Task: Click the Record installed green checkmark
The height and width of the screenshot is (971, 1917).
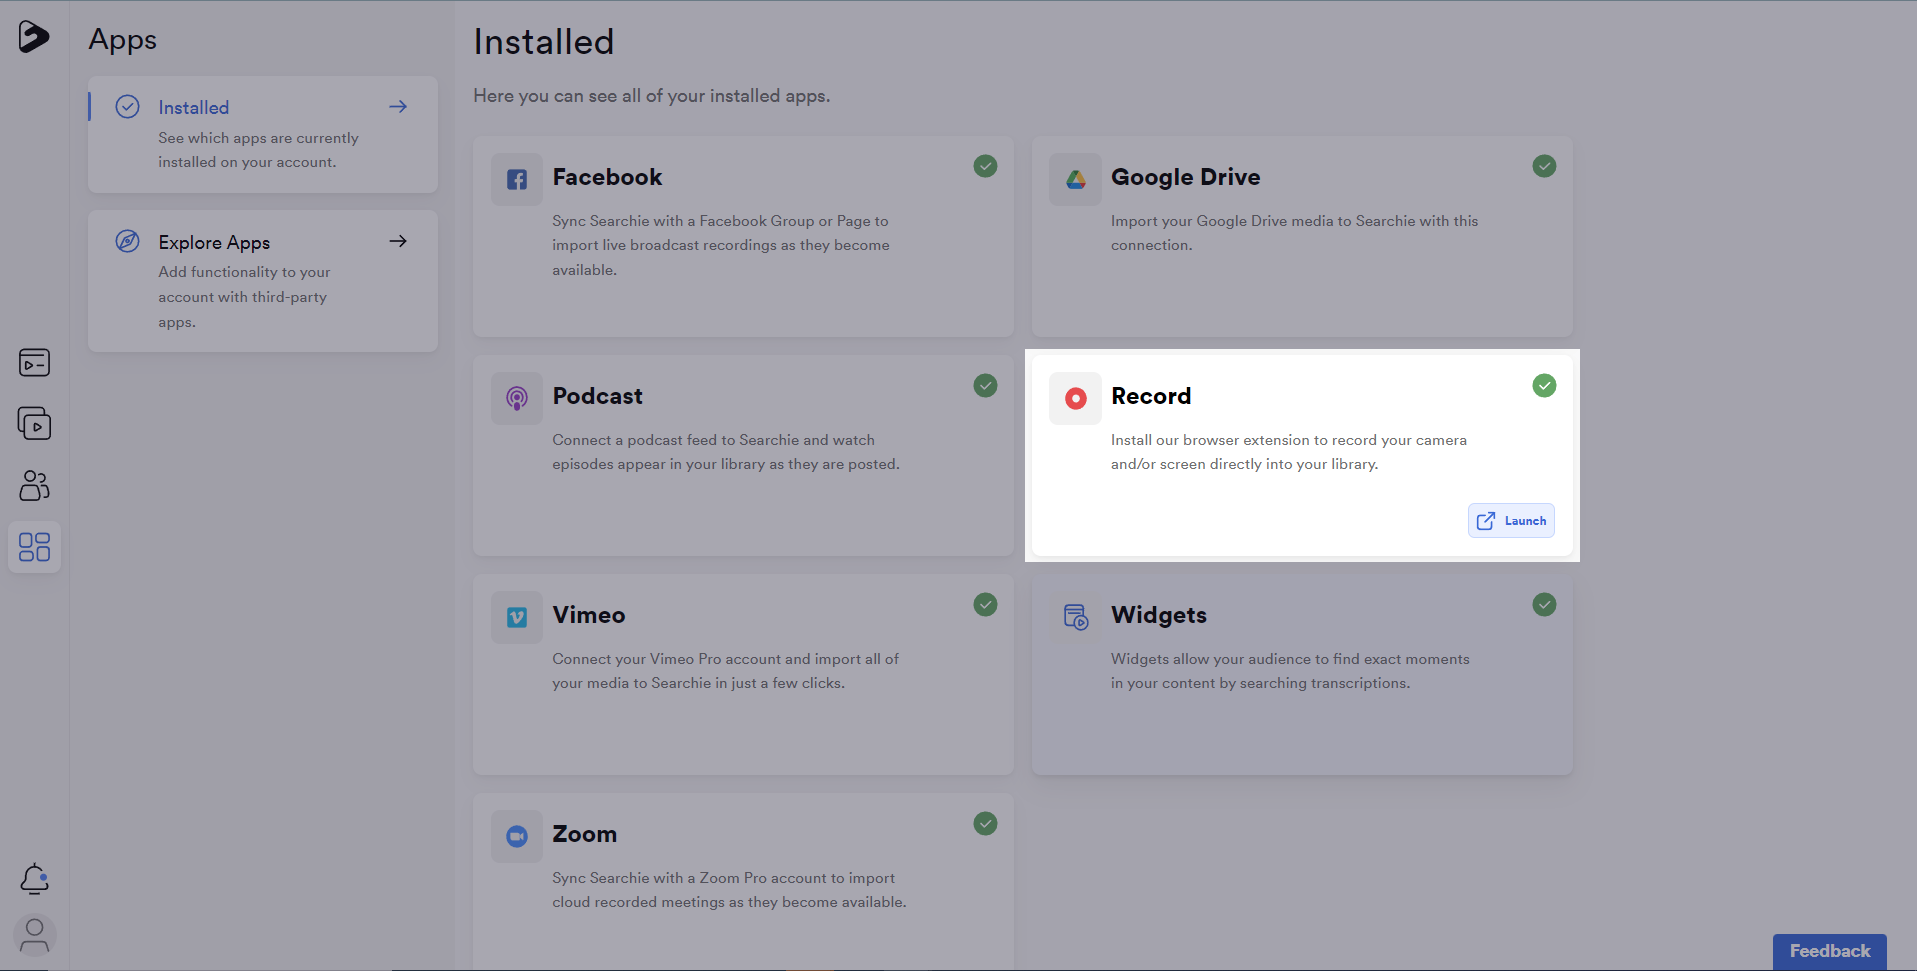Action: point(1544,385)
